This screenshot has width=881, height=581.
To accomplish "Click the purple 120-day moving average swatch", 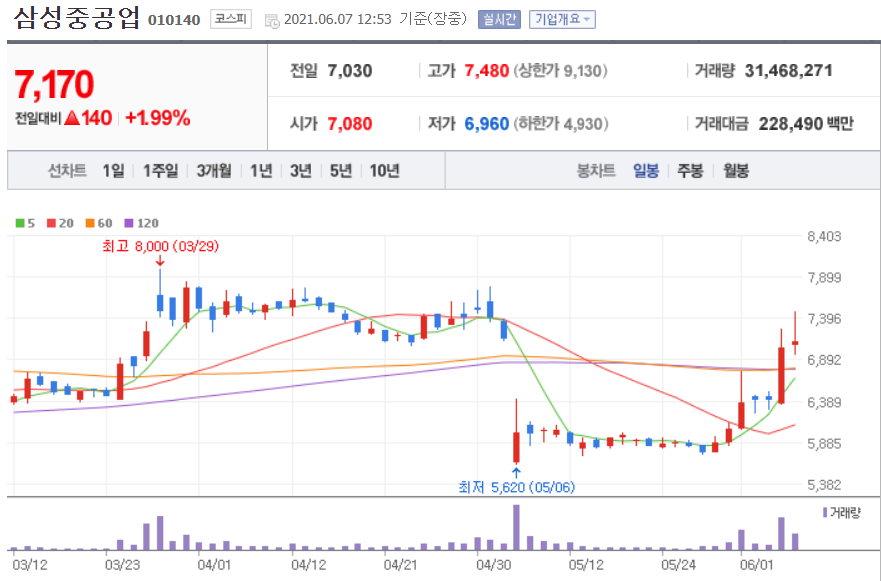I will click(129, 223).
